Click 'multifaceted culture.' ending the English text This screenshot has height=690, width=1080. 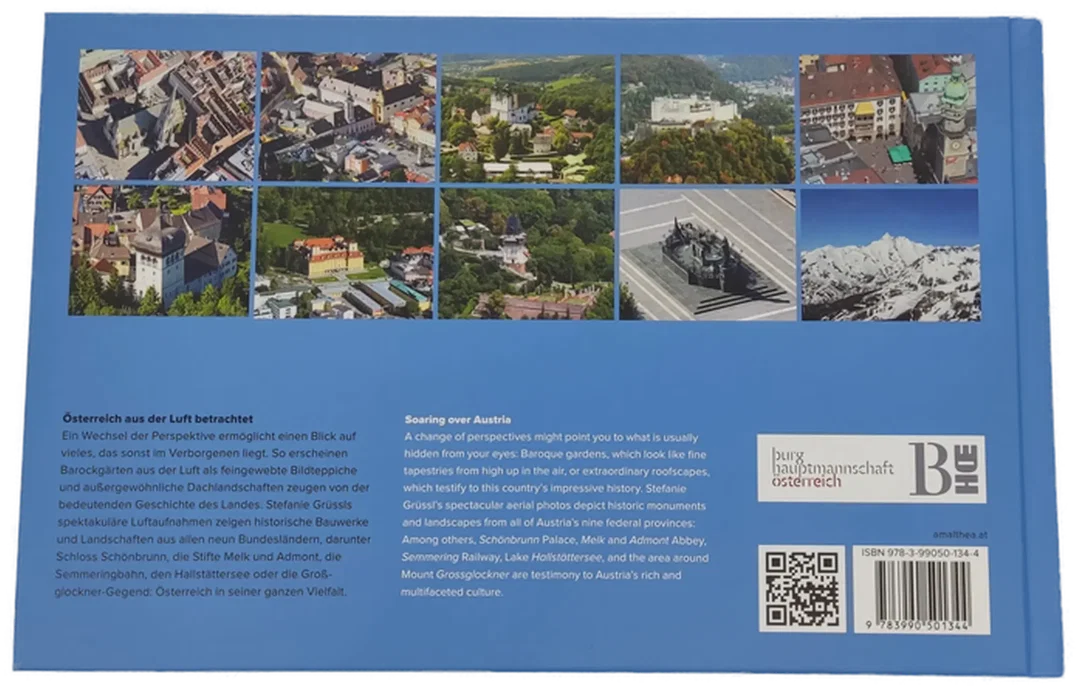coord(452,592)
